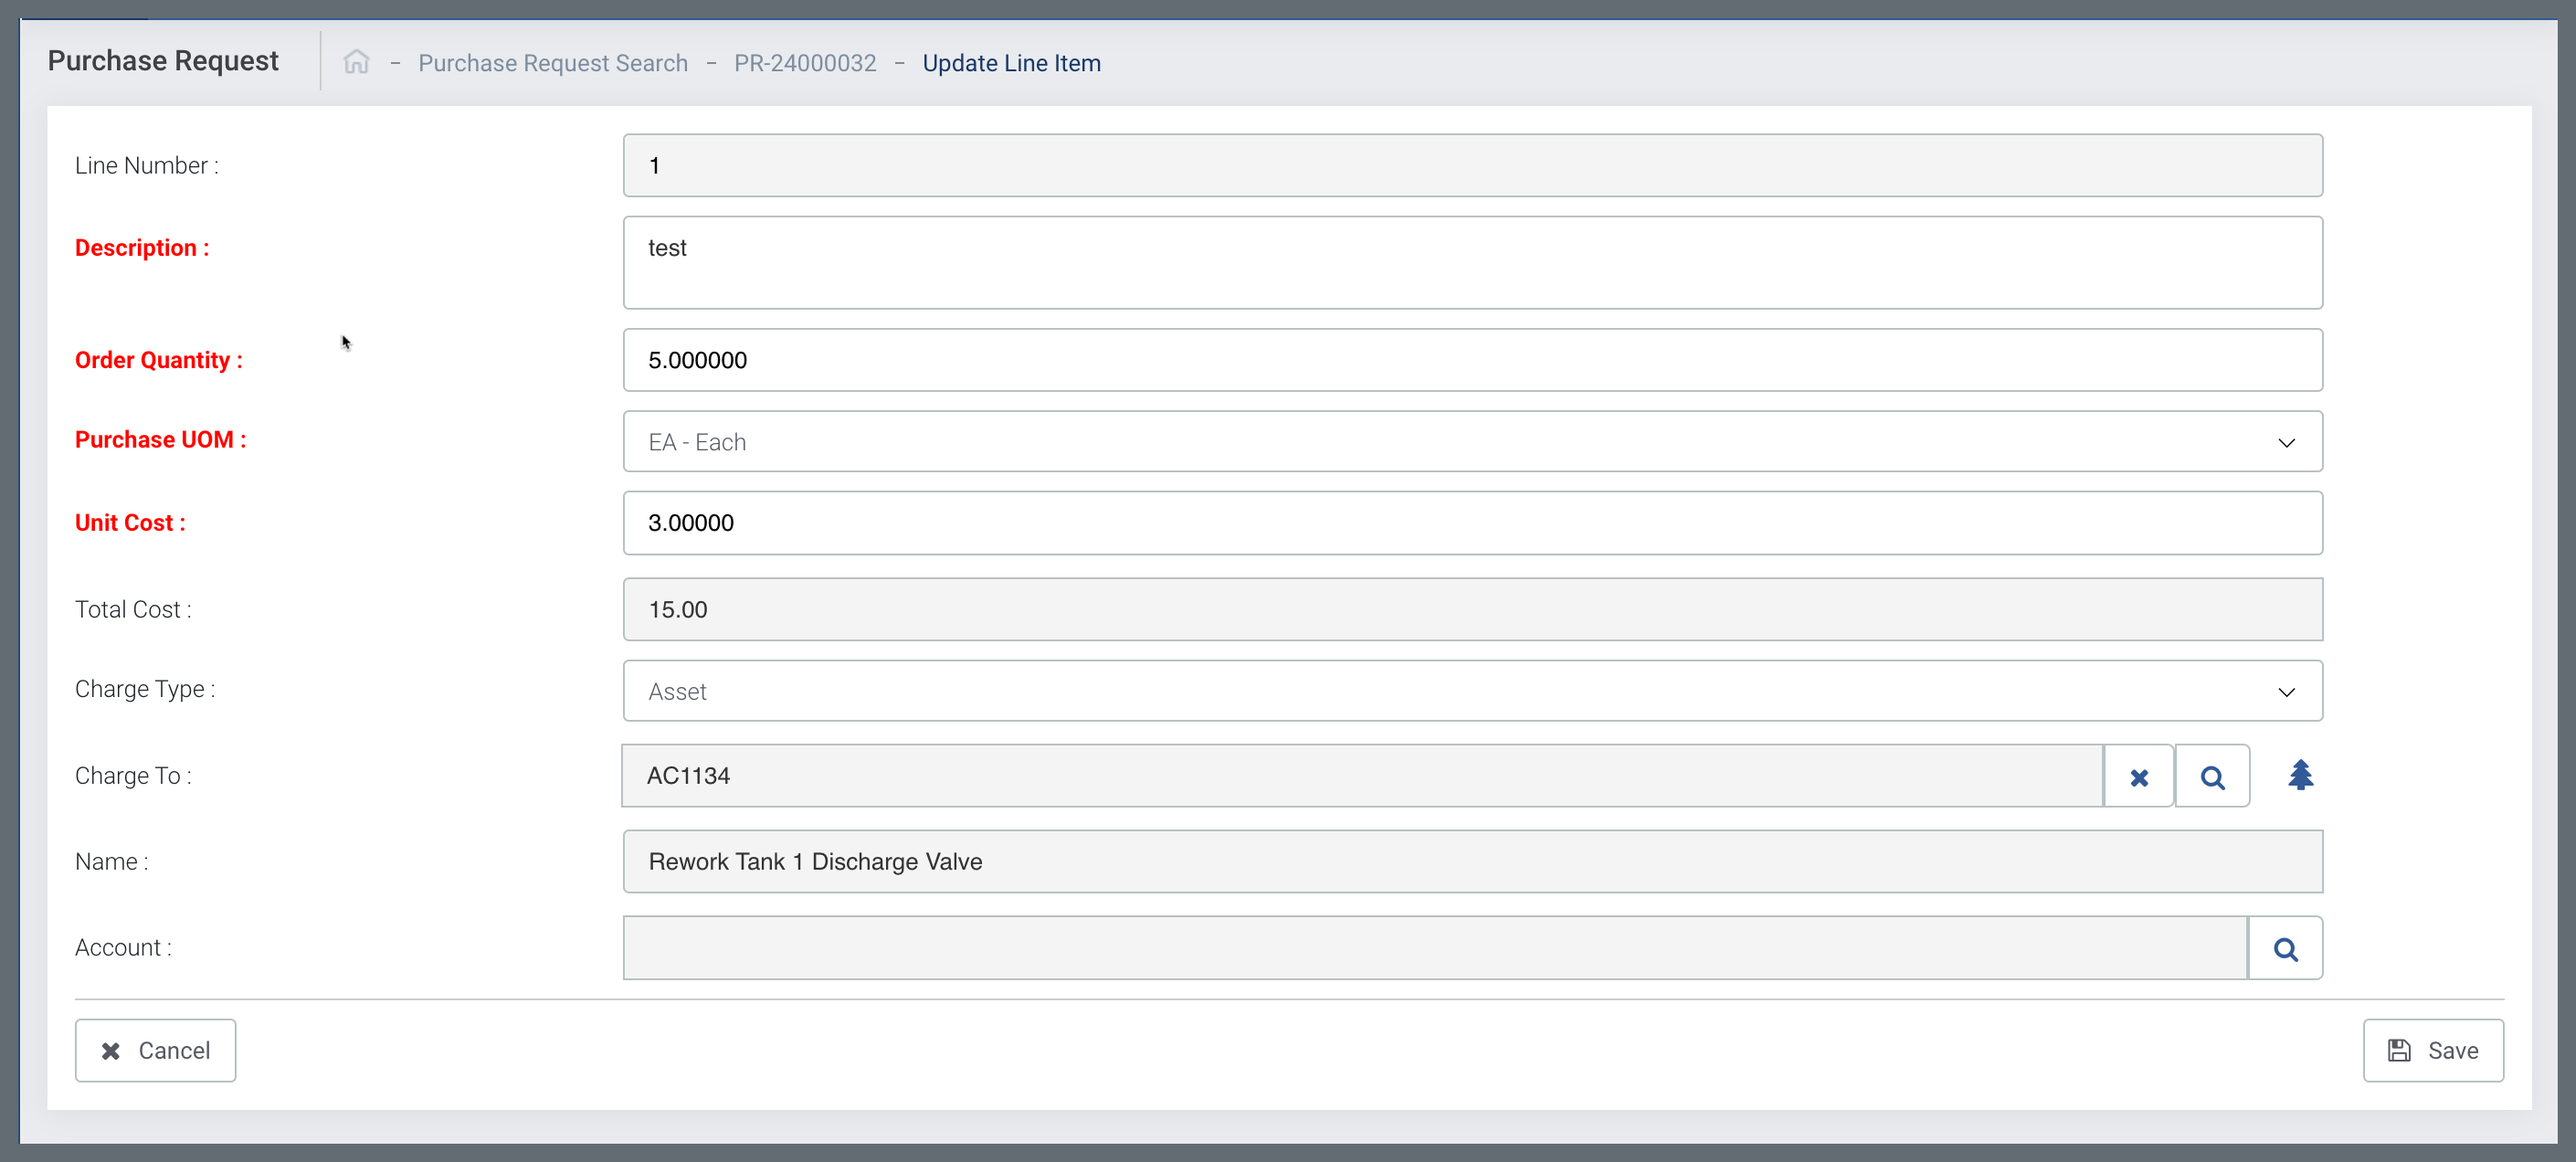Click Purchase UOM chevron arrow

pos(2286,442)
